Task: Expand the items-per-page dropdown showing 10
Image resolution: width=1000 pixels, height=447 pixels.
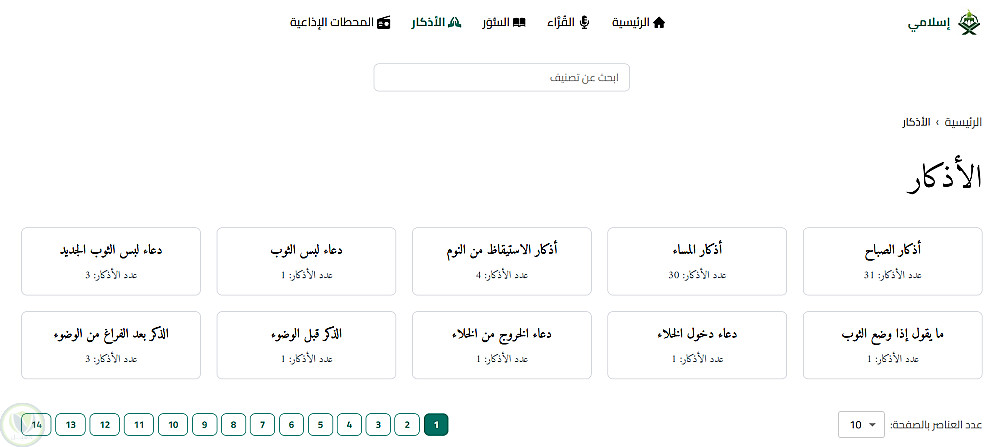Action: pos(862,425)
